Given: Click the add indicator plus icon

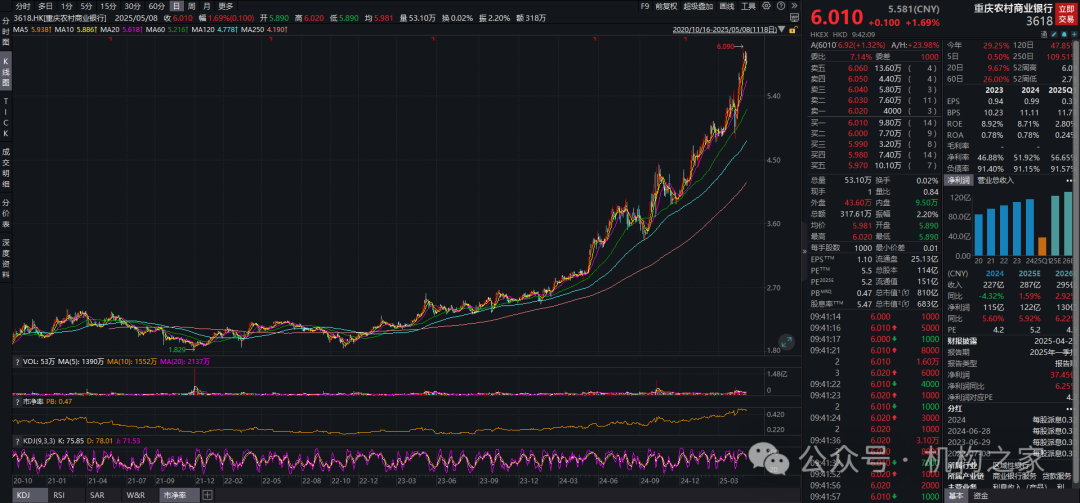Looking at the screenshot, I should tap(207, 495).
